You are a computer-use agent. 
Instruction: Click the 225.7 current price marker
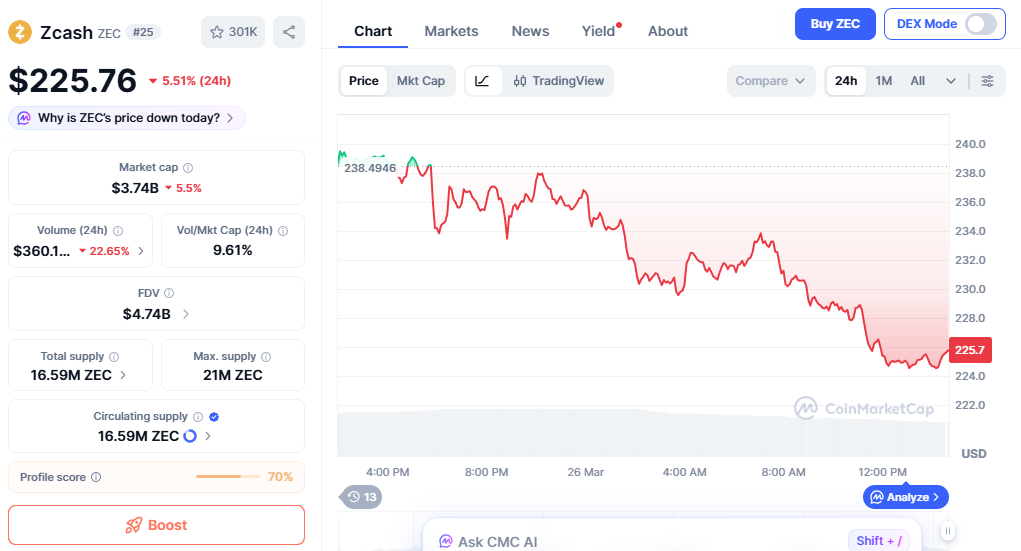970,350
